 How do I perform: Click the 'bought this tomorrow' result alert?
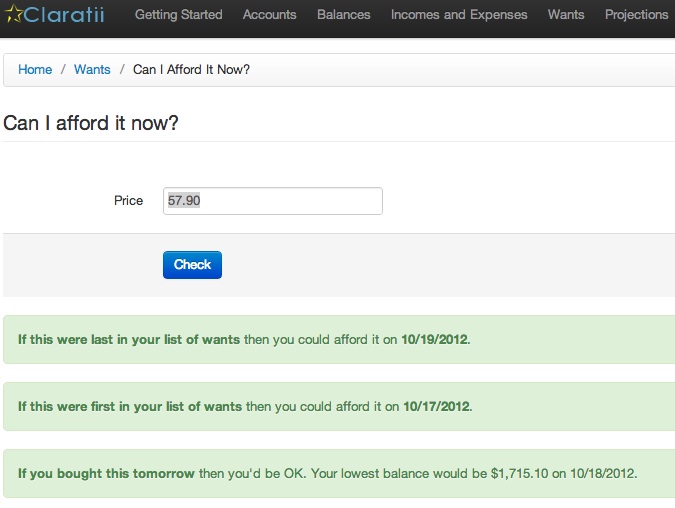point(339,474)
